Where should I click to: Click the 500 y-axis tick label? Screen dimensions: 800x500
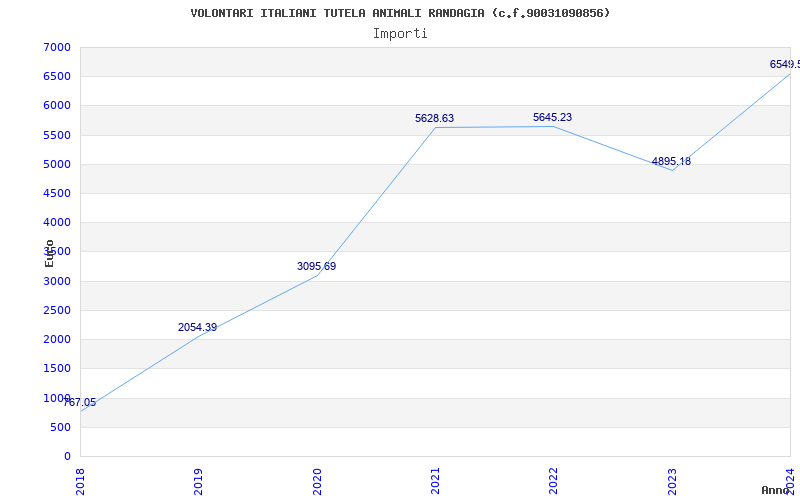(x=63, y=427)
